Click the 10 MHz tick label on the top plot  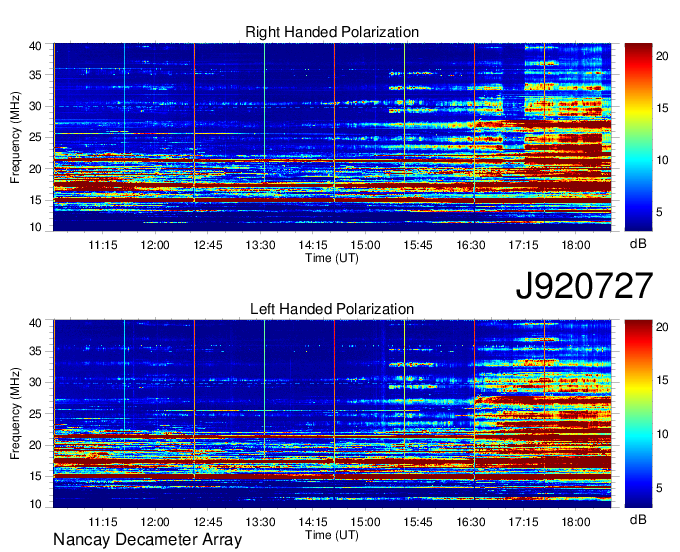click(x=35, y=227)
